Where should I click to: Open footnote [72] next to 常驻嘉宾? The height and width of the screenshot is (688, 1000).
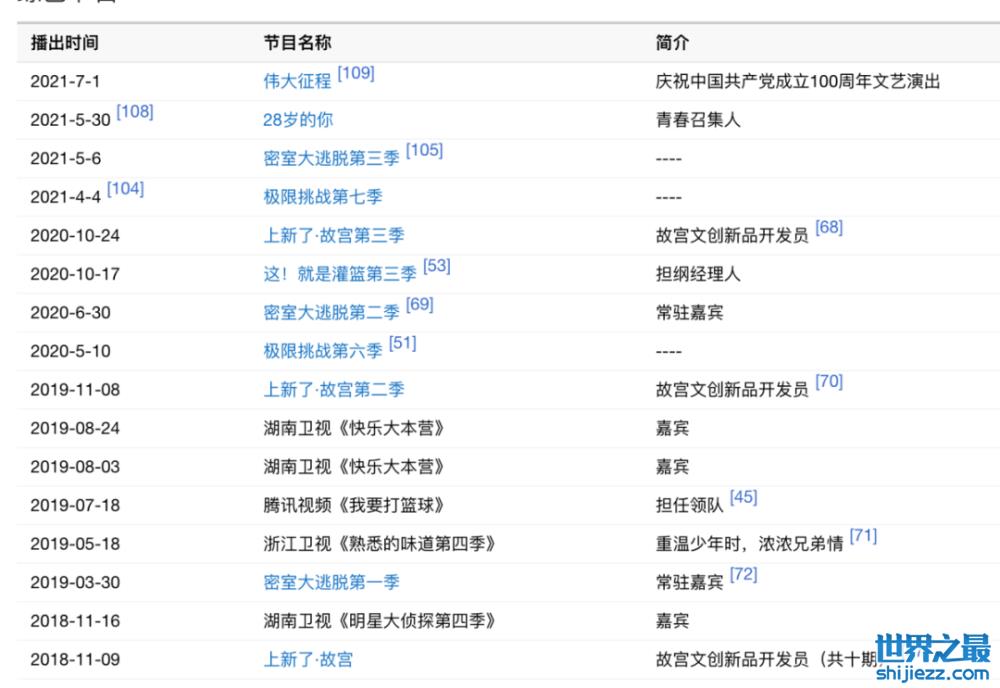743,574
